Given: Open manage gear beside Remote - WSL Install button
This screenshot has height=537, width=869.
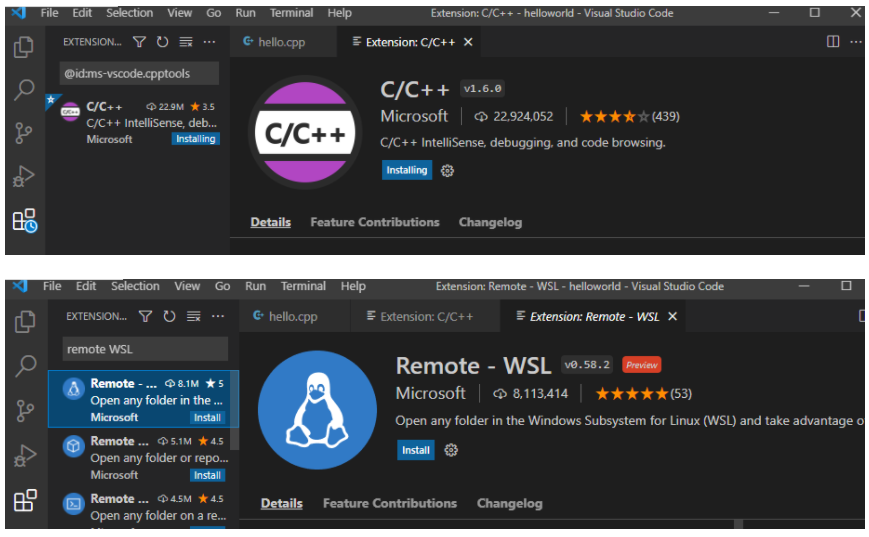Looking at the screenshot, I should pyautogui.click(x=451, y=450).
